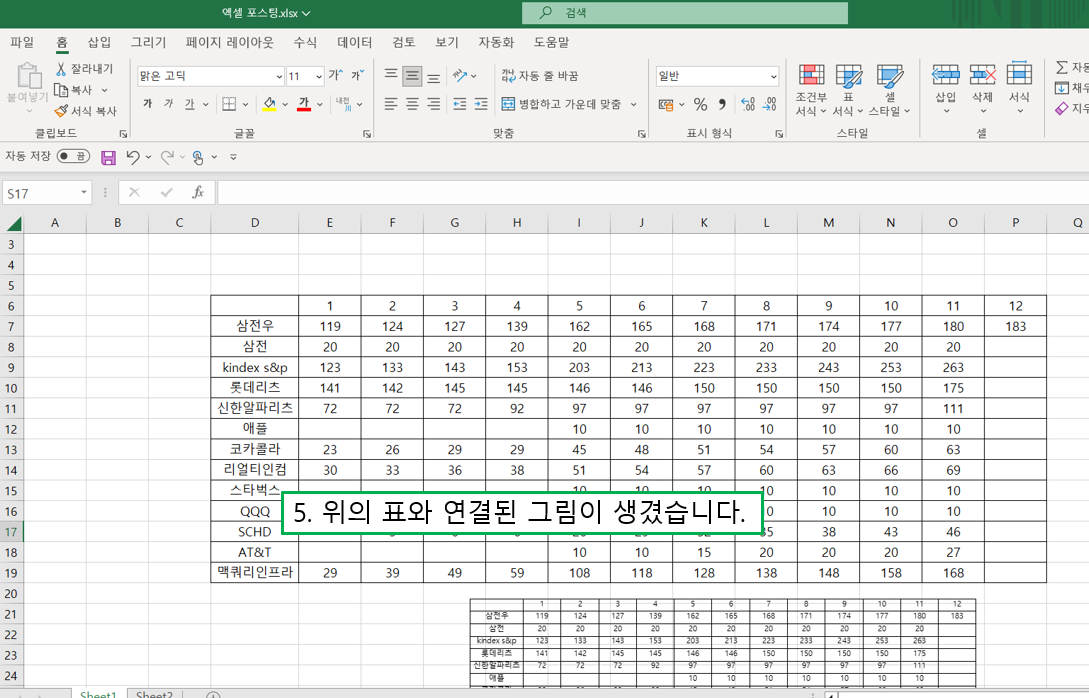
Task: Click the Undo arrow icon
Action: [133, 158]
